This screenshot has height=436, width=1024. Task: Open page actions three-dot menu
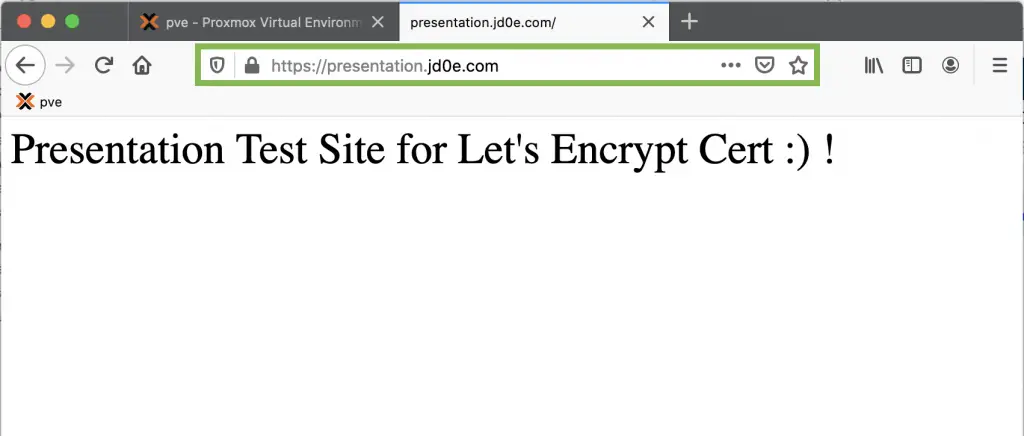click(731, 65)
